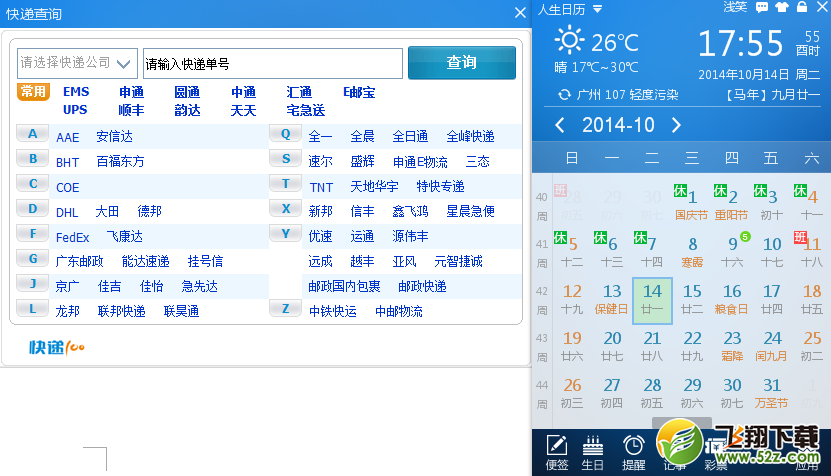Viewport: 831px width, 476px height.
Task: Click the 浅笑 username
Action: click(736, 7)
